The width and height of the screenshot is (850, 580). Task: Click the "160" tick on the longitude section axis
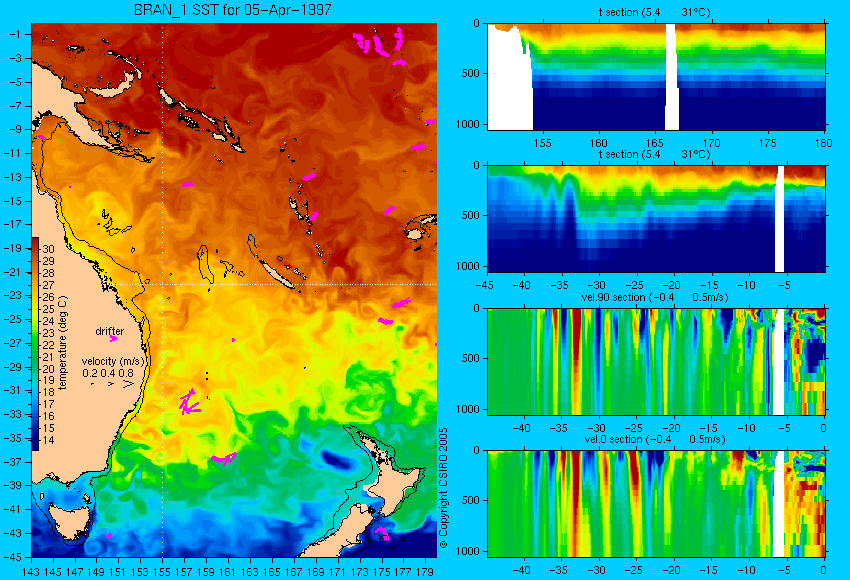(598, 143)
